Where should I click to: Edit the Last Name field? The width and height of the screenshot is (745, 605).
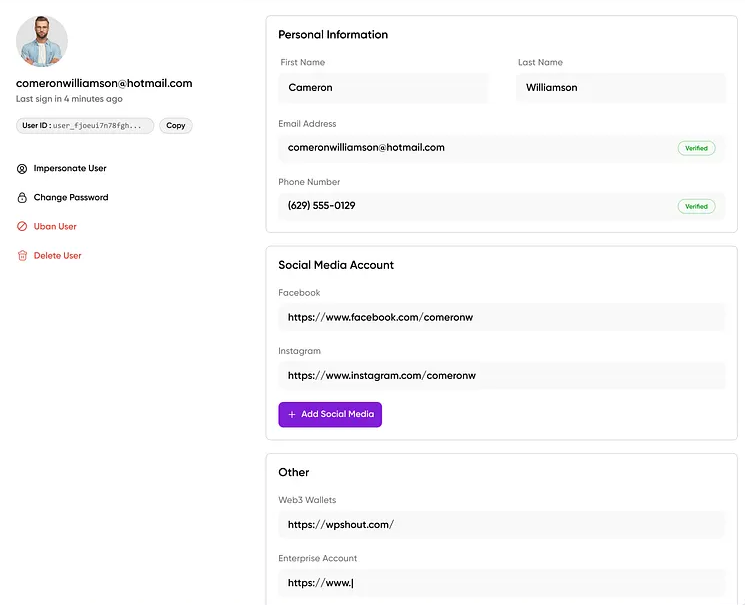(621, 88)
